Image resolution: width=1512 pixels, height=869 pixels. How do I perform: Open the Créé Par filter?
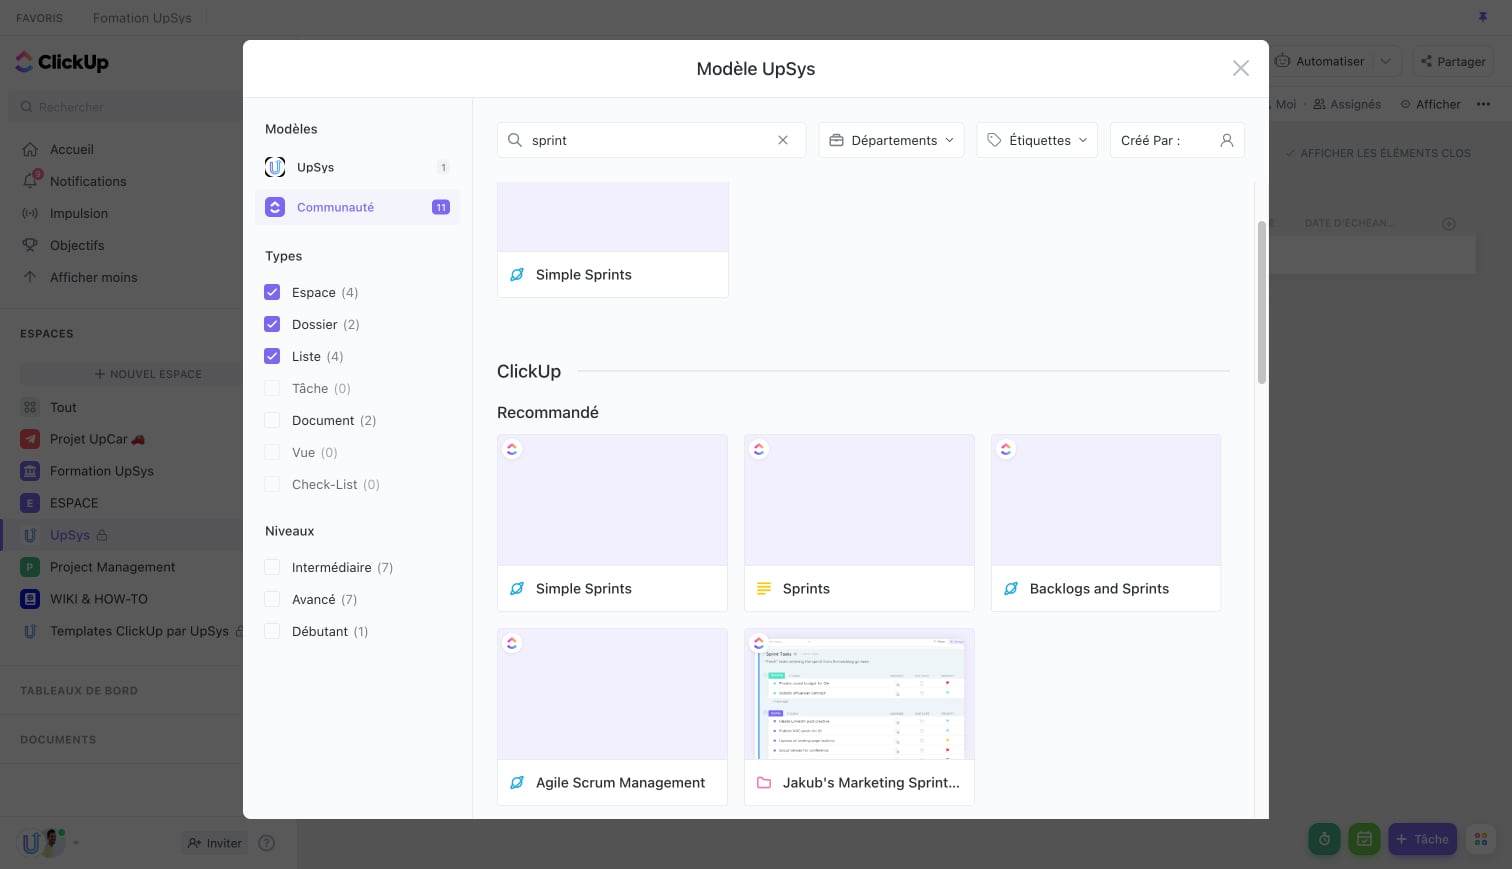[1177, 140]
